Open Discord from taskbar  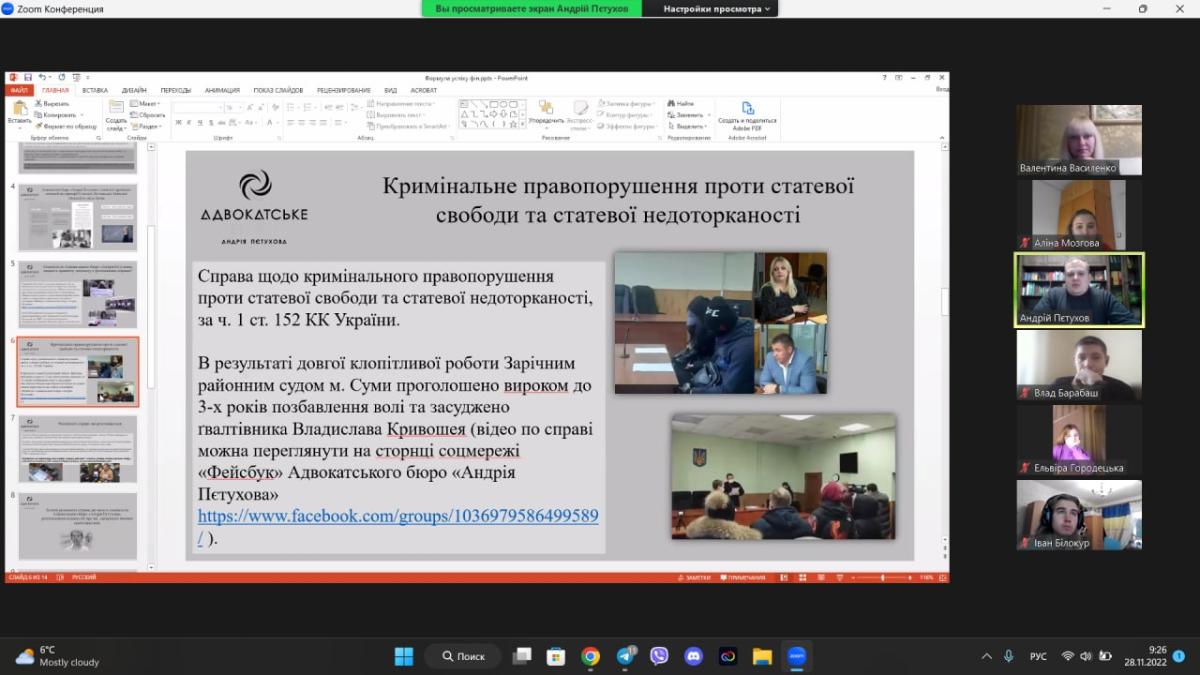pos(693,656)
